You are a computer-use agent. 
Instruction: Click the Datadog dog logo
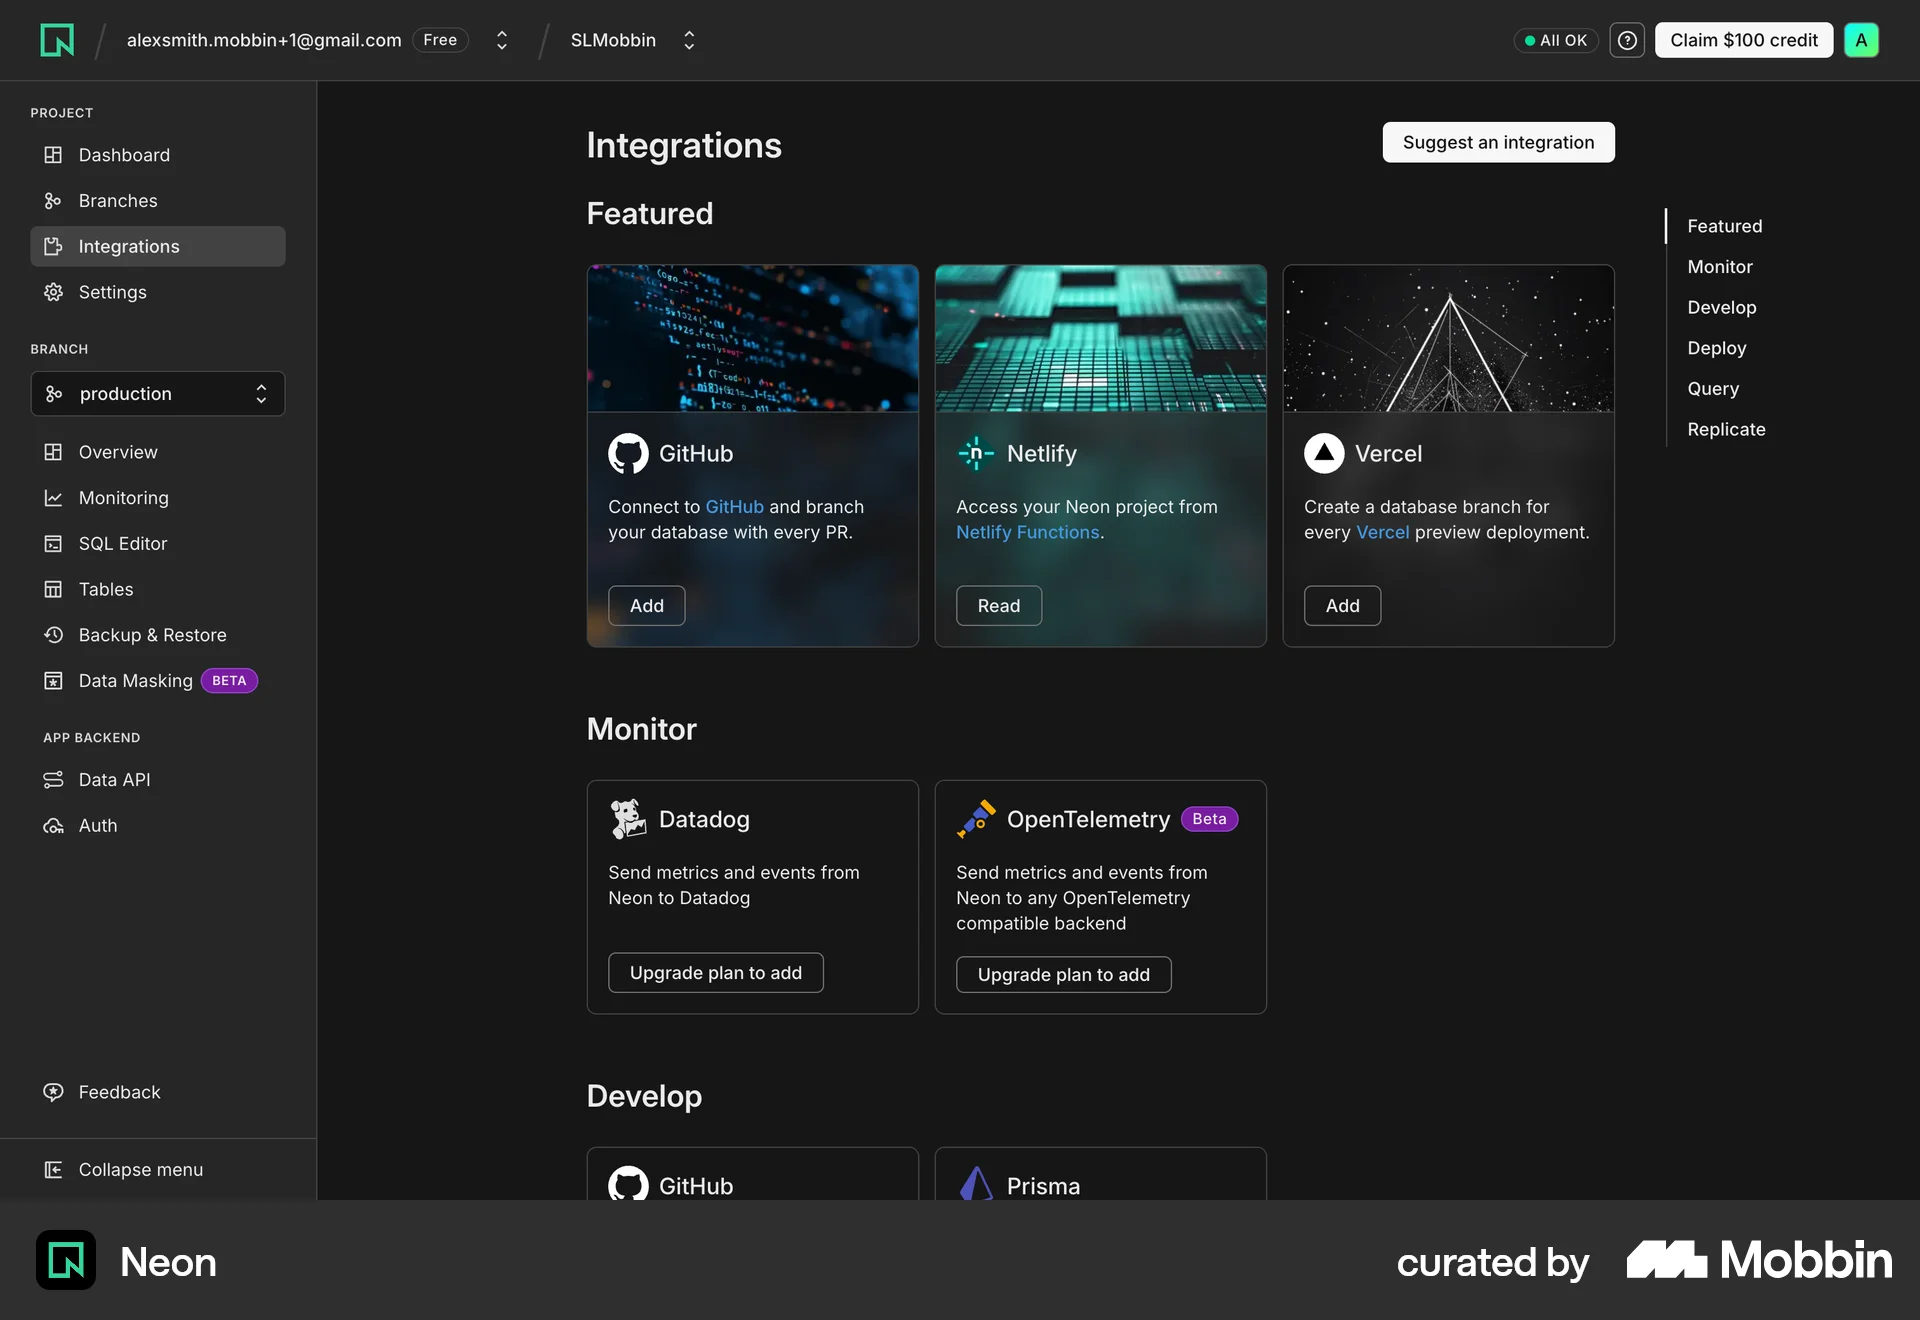tap(628, 819)
